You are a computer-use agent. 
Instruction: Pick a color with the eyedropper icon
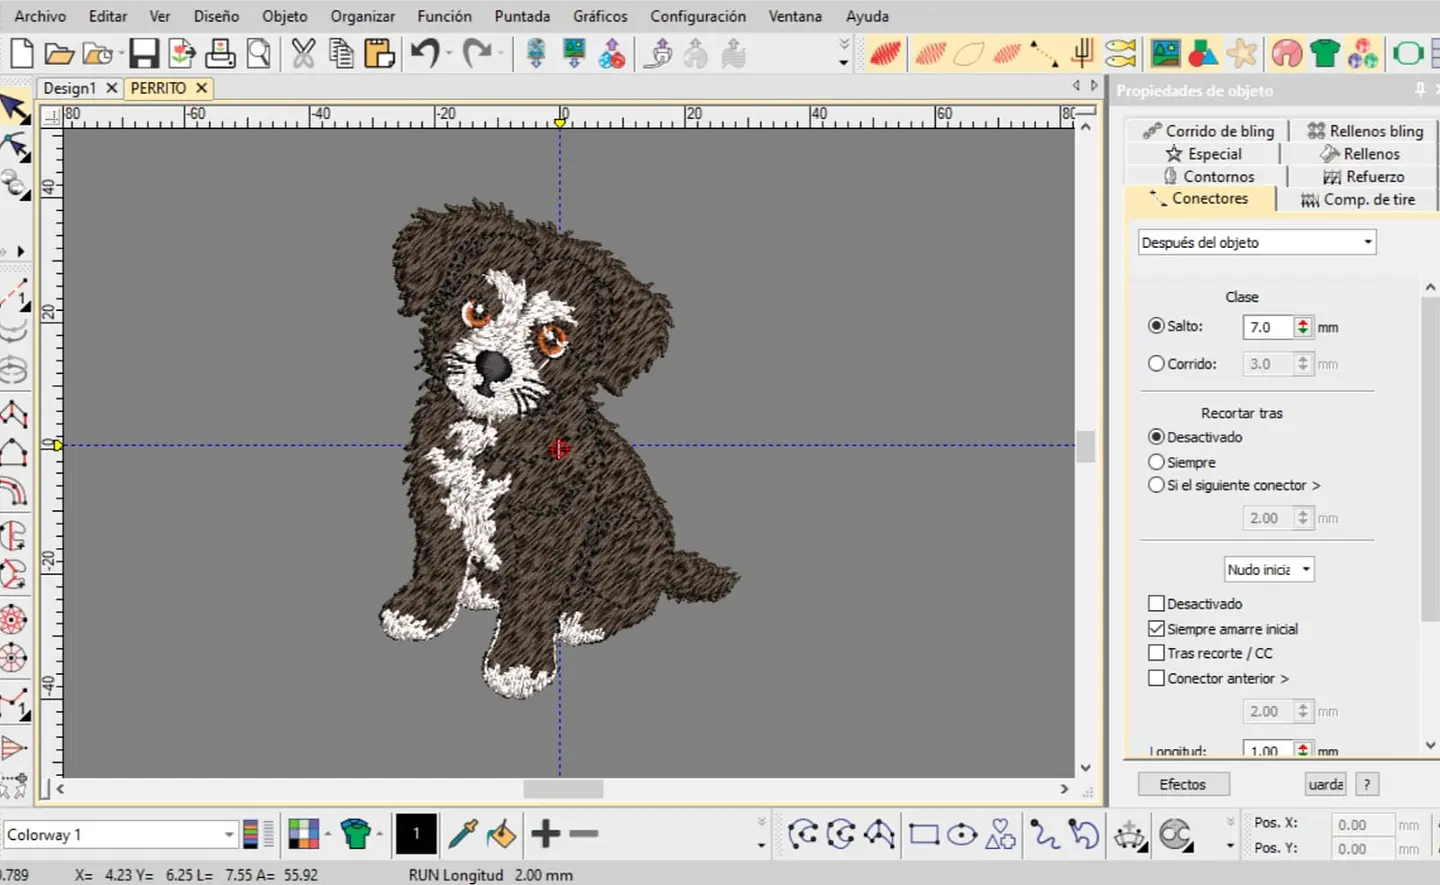pyautogui.click(x=463, y=834)
